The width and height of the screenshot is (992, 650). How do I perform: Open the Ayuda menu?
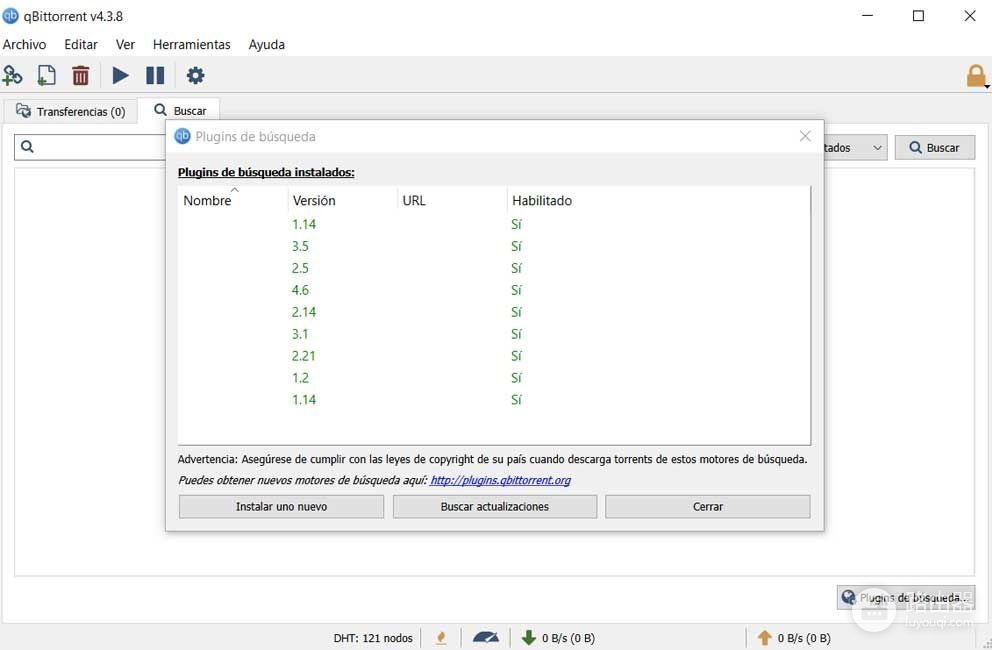coord(266,44)
